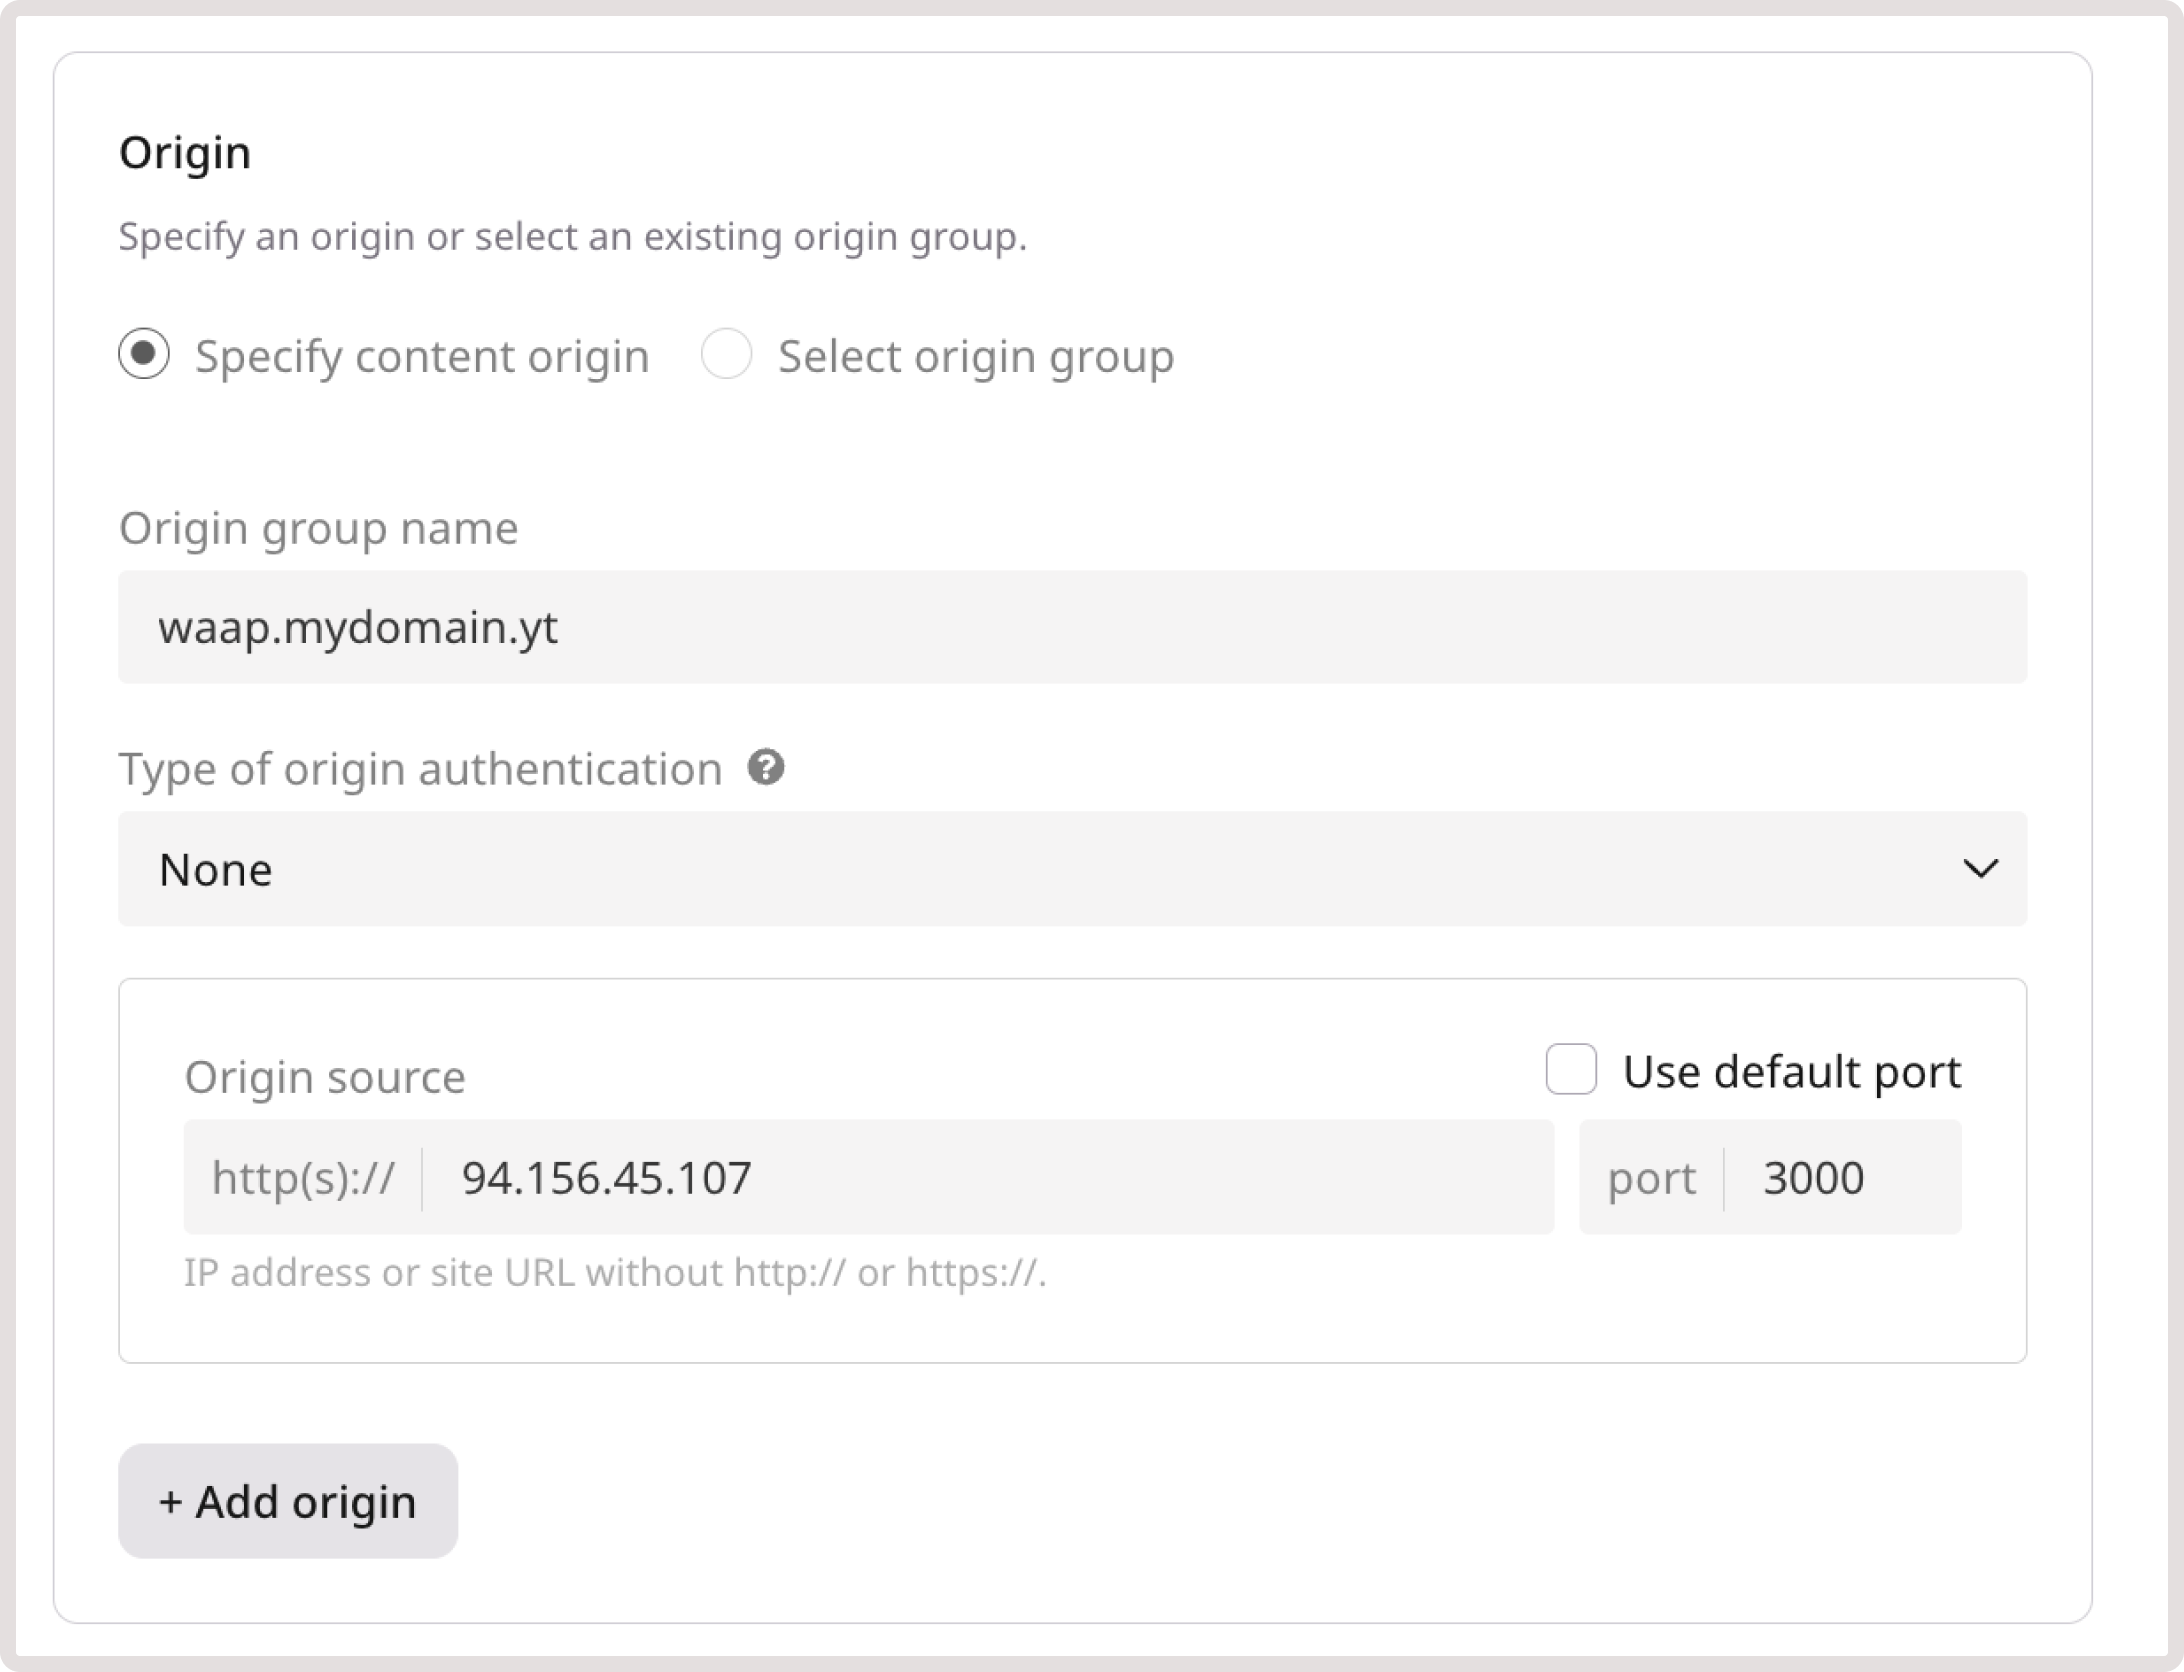Click the http(s):// protocol prefix label
The height and width of the screenshot is (1672, 2184).
303,1177
